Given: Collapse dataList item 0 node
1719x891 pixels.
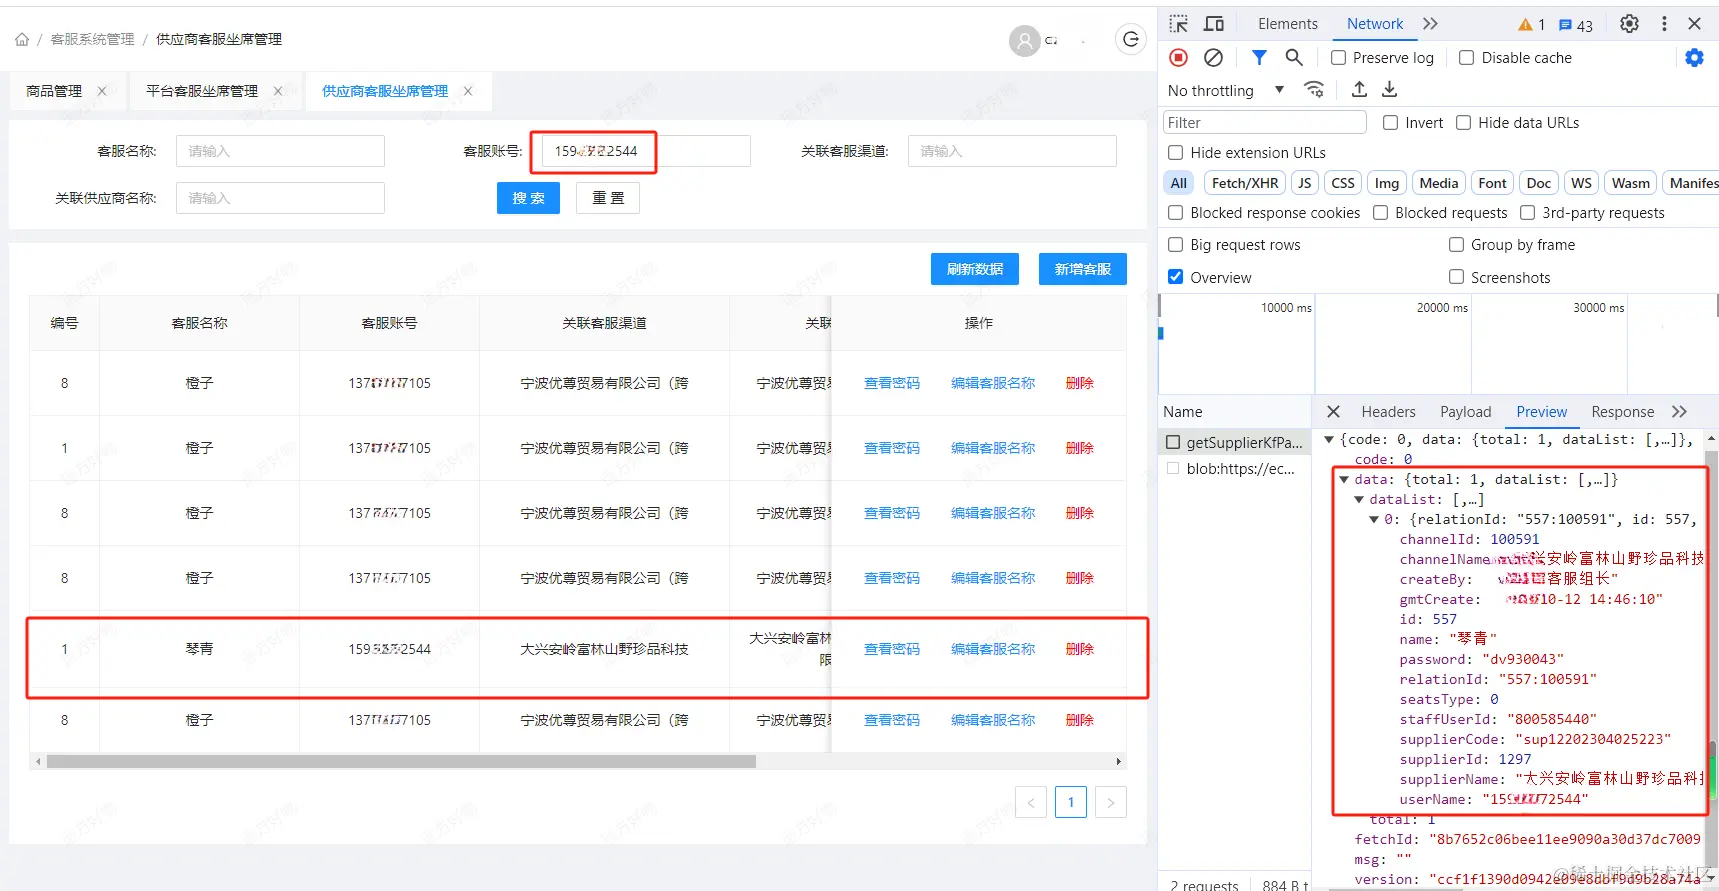Looking at the screenshot, I should tap(1374, 519).
